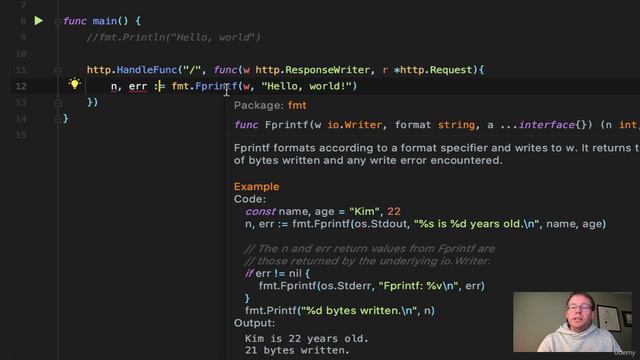Run main with the green gutter arrow
Viewport: 640px width, 360px height.
click(x=38, y=21)
